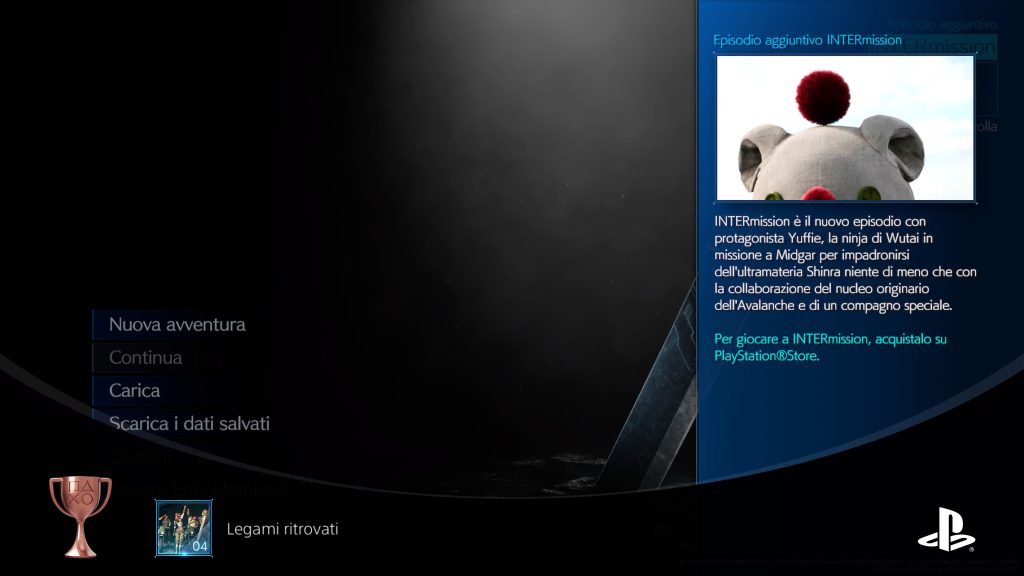Click 'Episodio aggiuntivo INTERmission' panel heading
The image size is (1024, 576).
click(x=807, y=40)
